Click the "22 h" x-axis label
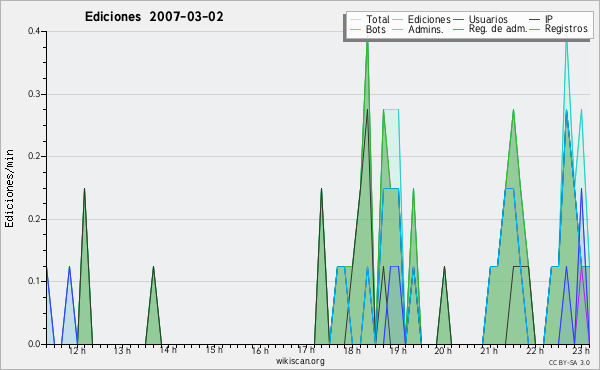This screenshot has width=600, height=370. pyautogui.click(x=535, y=350)
